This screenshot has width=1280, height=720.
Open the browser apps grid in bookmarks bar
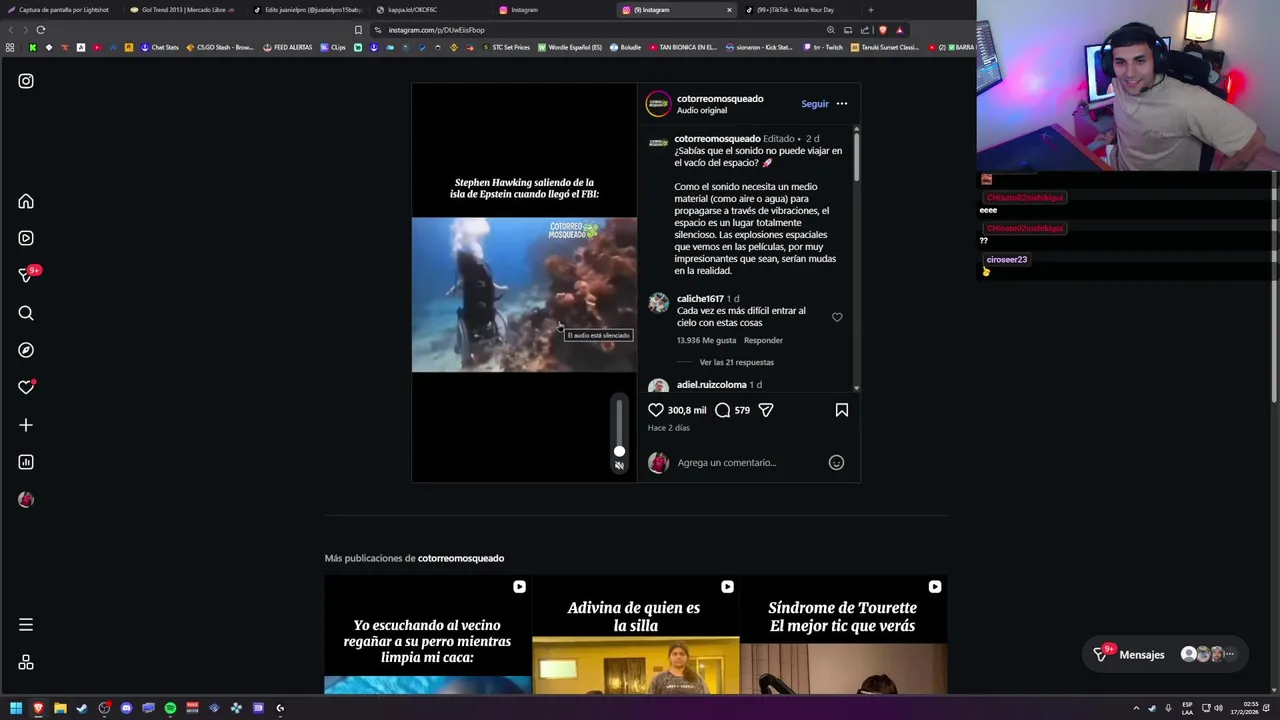(10, 47)
